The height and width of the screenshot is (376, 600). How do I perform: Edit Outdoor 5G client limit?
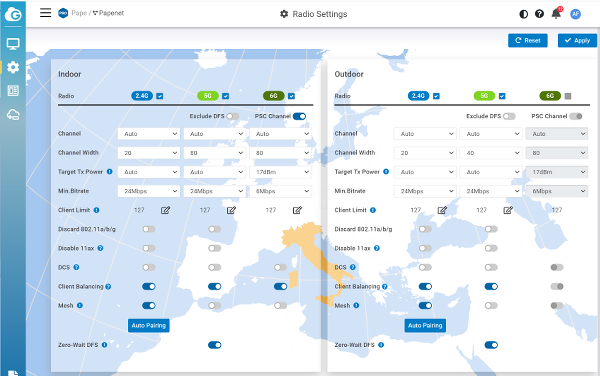(x=508, y=210)
